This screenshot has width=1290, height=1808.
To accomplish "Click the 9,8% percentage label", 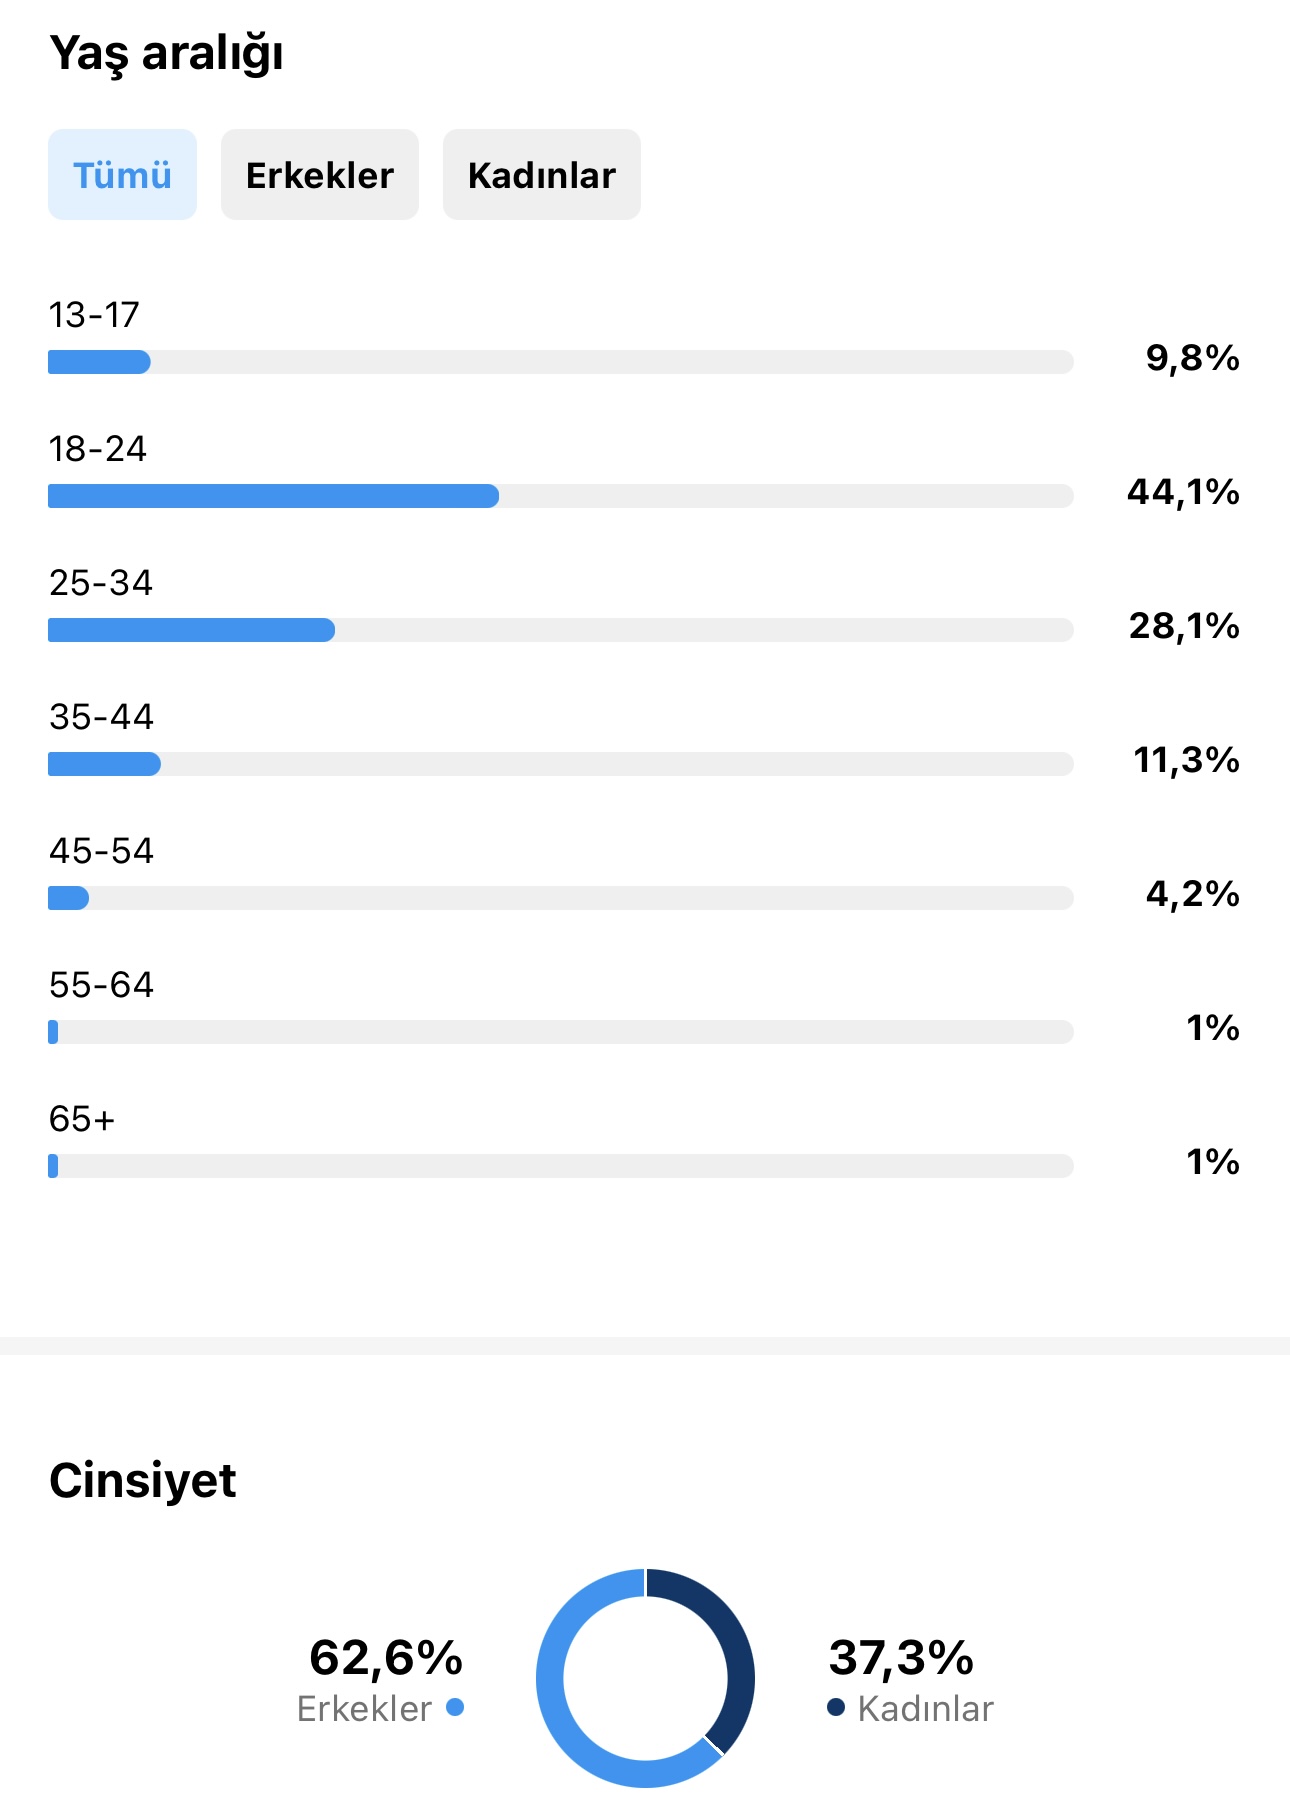I will click(x=1193, y=358).
